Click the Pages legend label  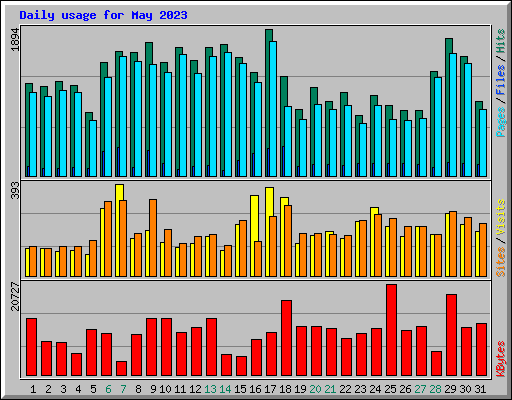[501, 122]
